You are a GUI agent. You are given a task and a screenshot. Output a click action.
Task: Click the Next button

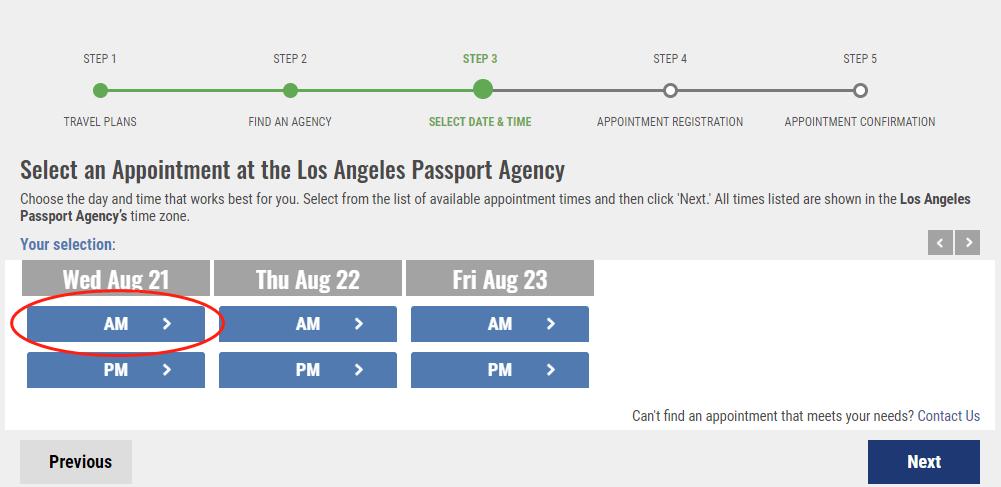[923, 462]
